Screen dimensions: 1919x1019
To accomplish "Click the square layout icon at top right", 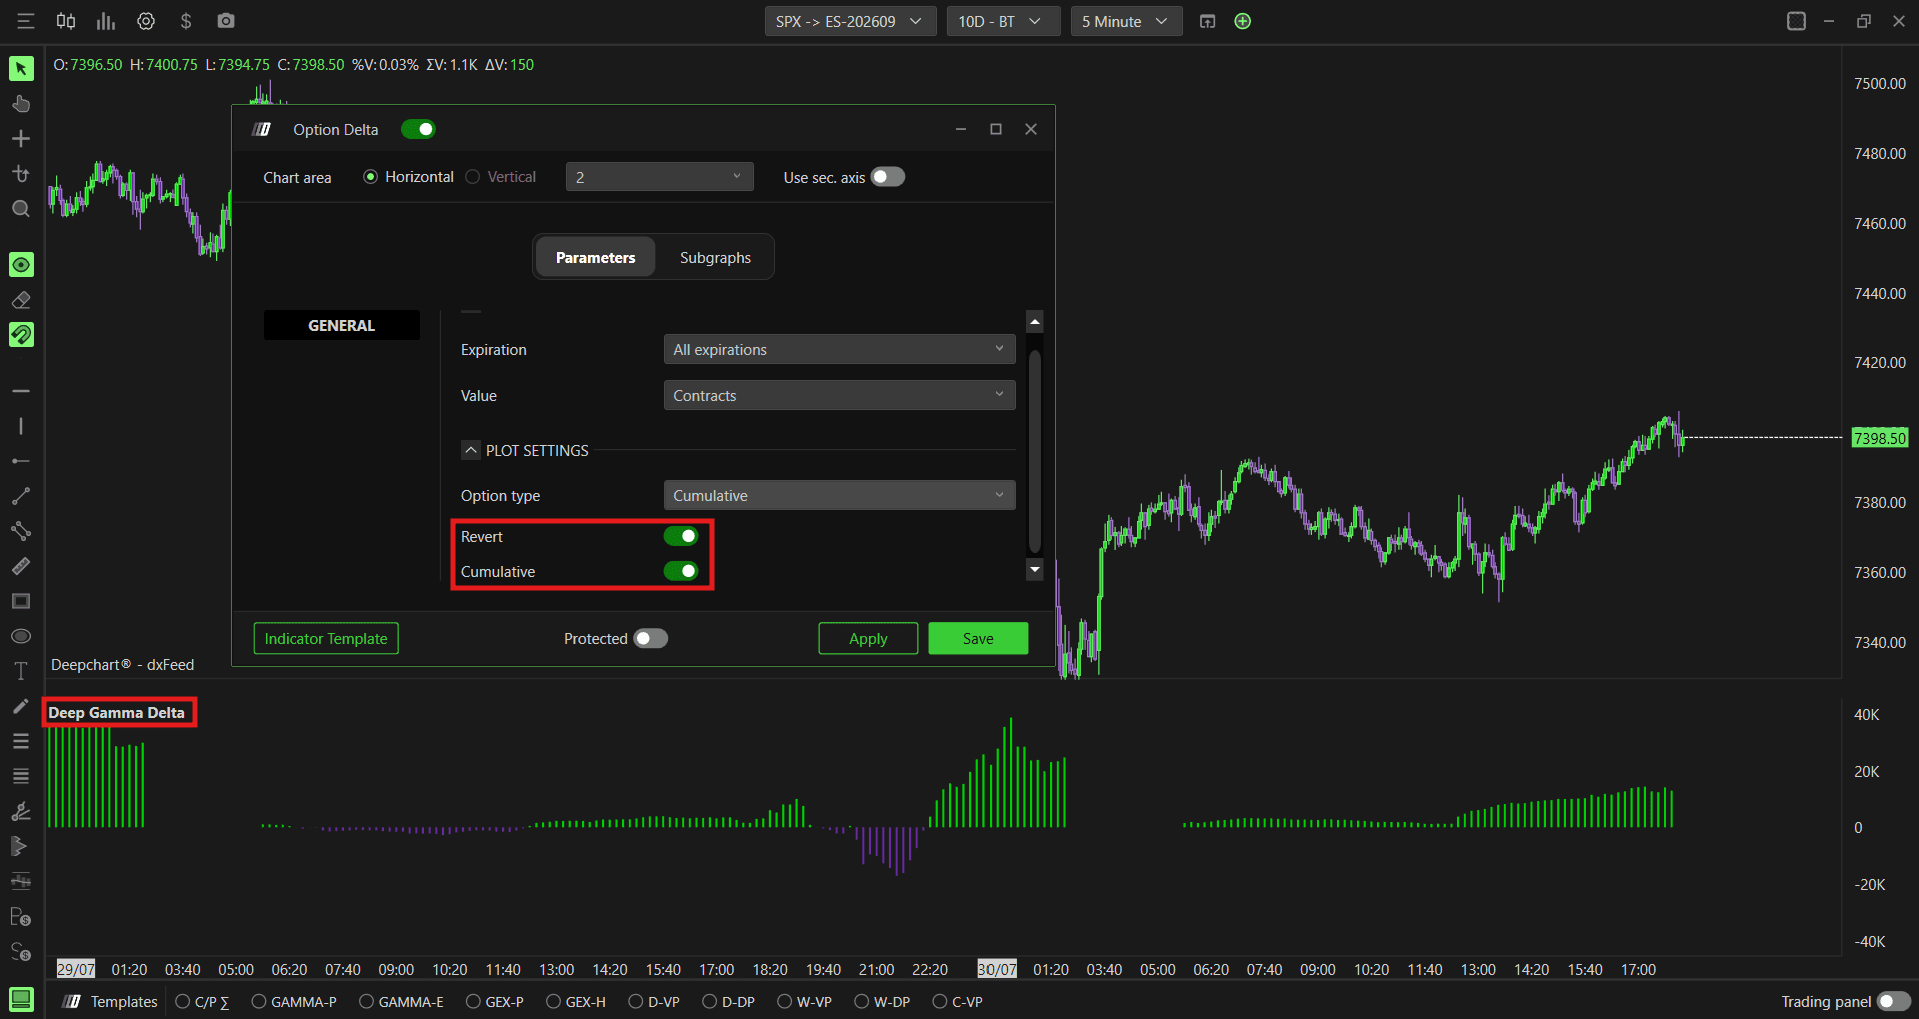I will 1796,21.
